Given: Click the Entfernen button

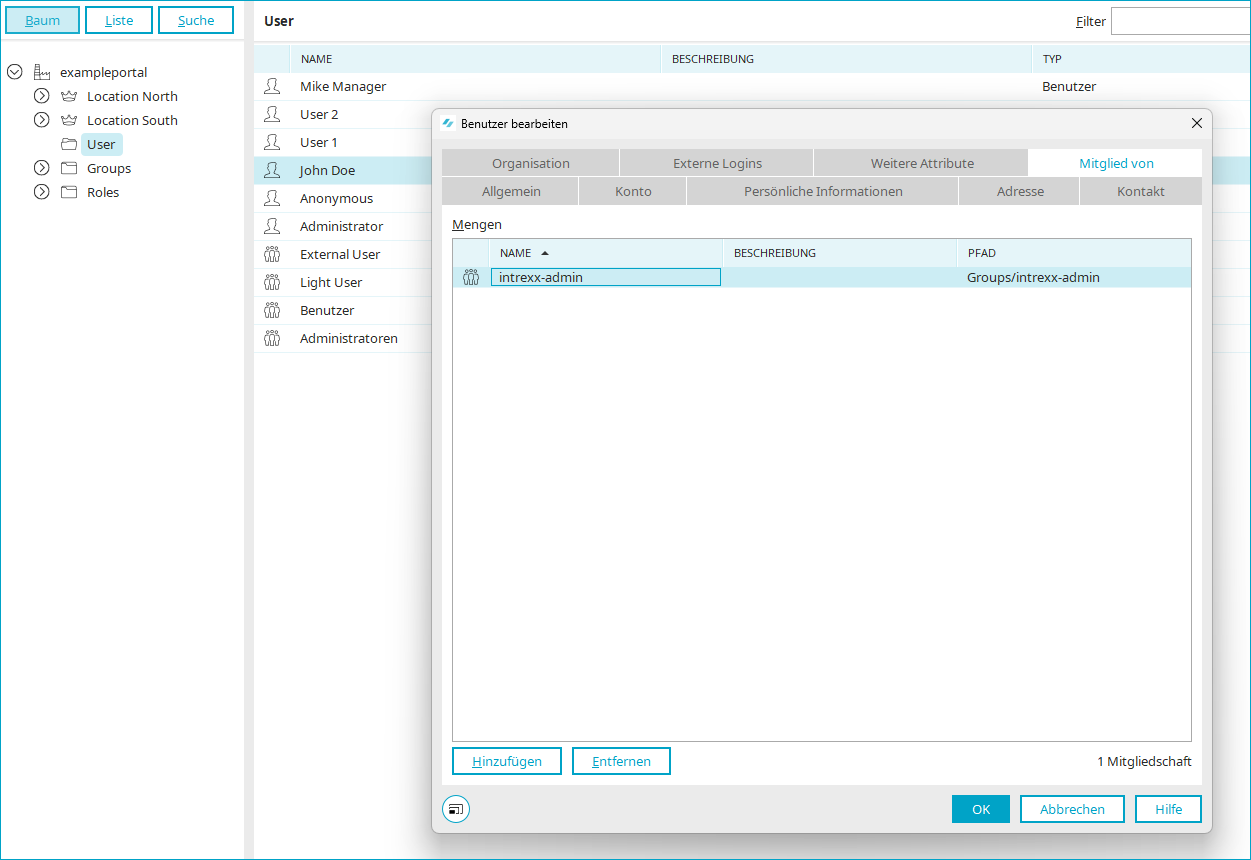Looking at the screenshot, I should [621, 761].
